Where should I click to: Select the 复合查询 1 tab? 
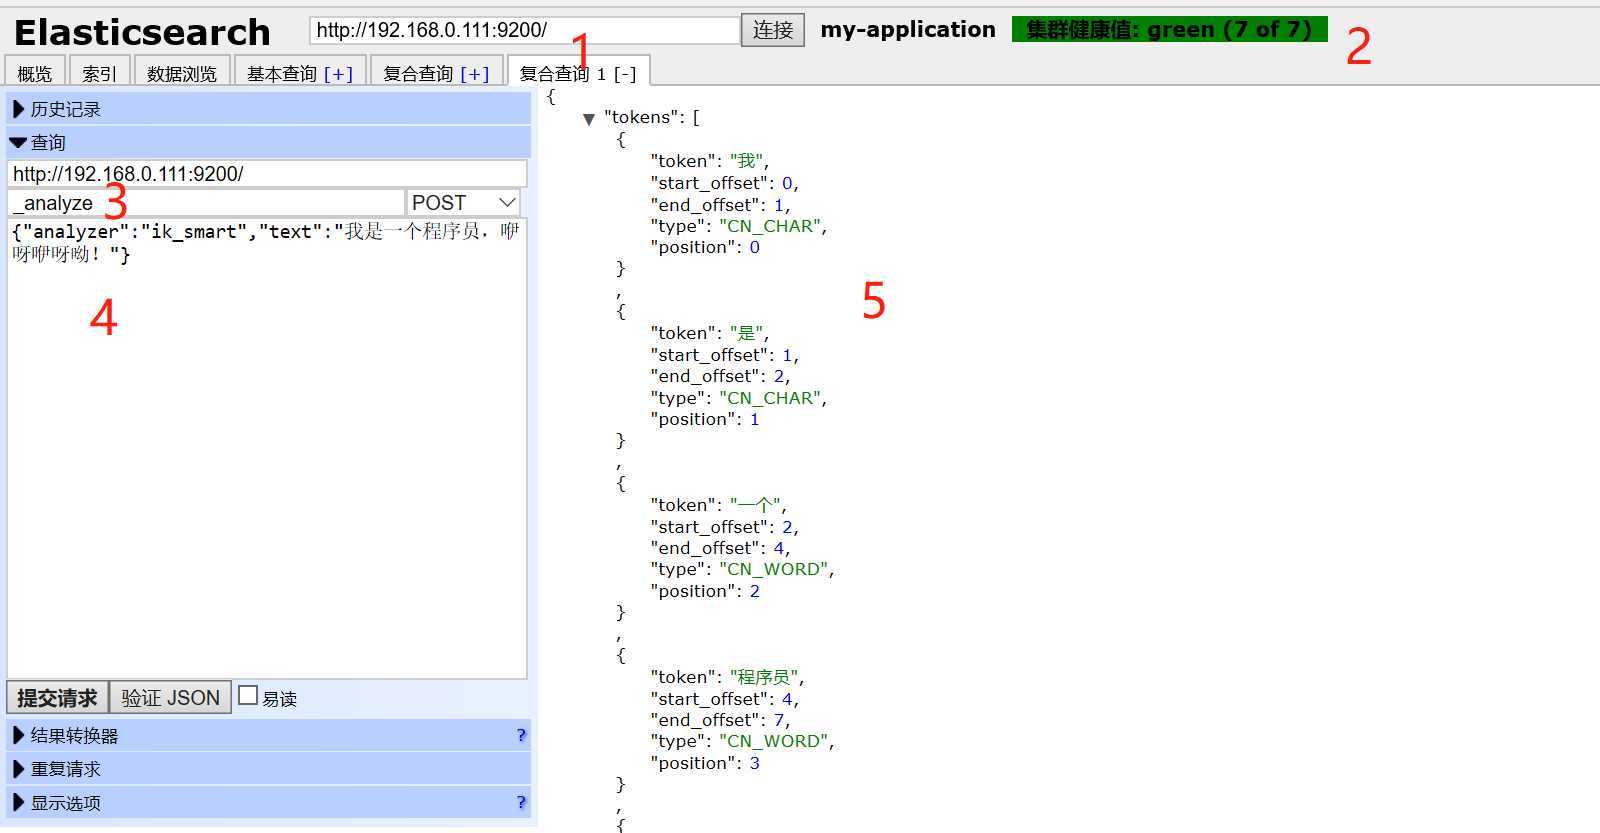coord(563,73)
